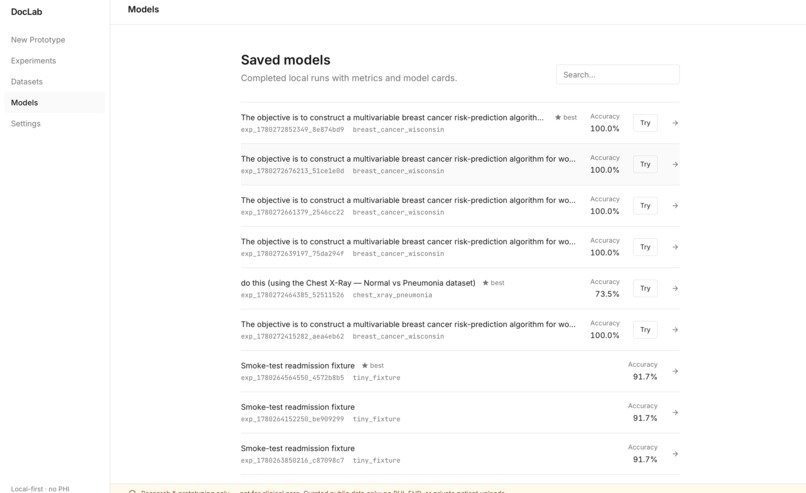Screen dimensions: 806x493
Task: Click exp_1780264152250_be909299 experiment ID
Action: click(292, 419)
